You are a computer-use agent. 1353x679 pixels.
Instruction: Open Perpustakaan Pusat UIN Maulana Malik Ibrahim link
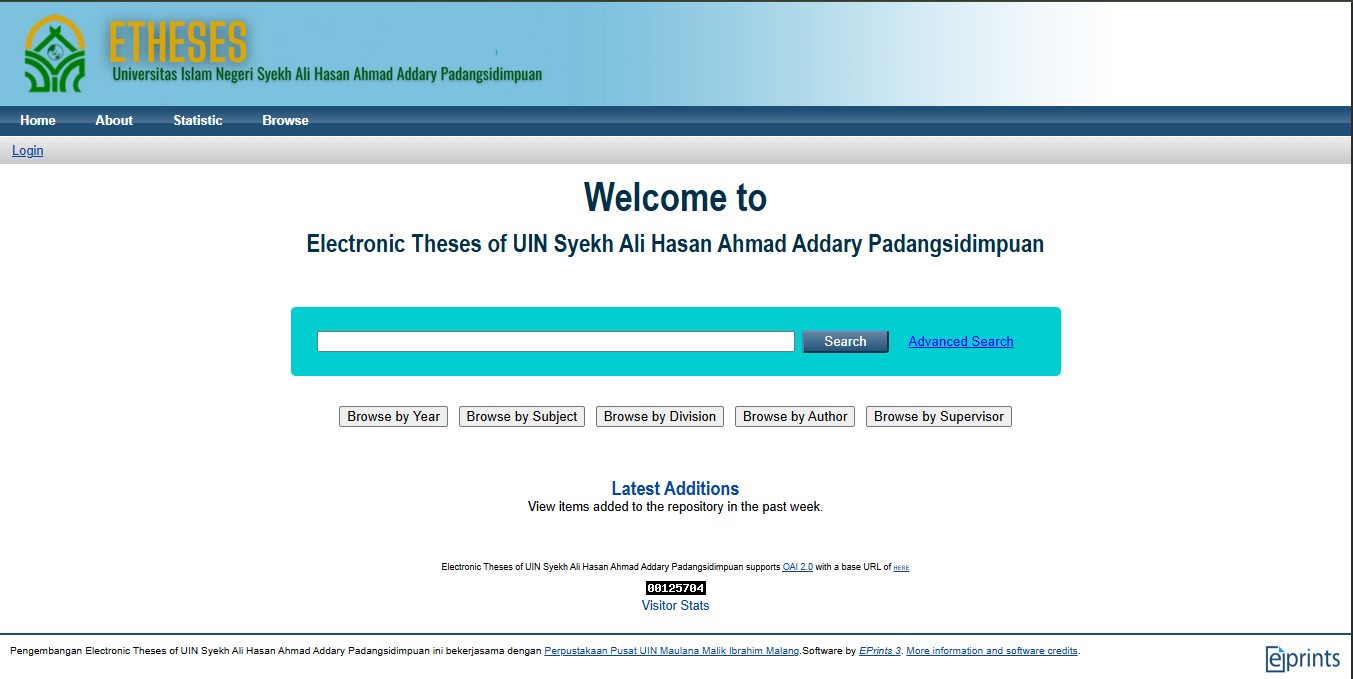click(x=672, y=651)
